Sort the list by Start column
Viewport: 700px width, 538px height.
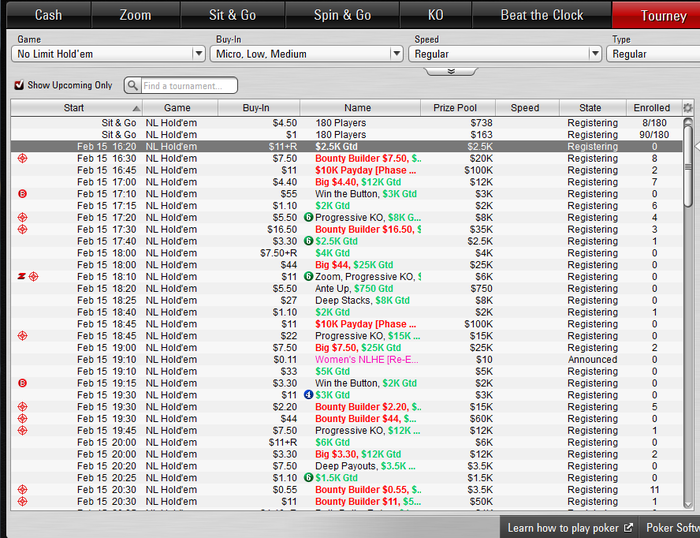[x=76, y=108]
